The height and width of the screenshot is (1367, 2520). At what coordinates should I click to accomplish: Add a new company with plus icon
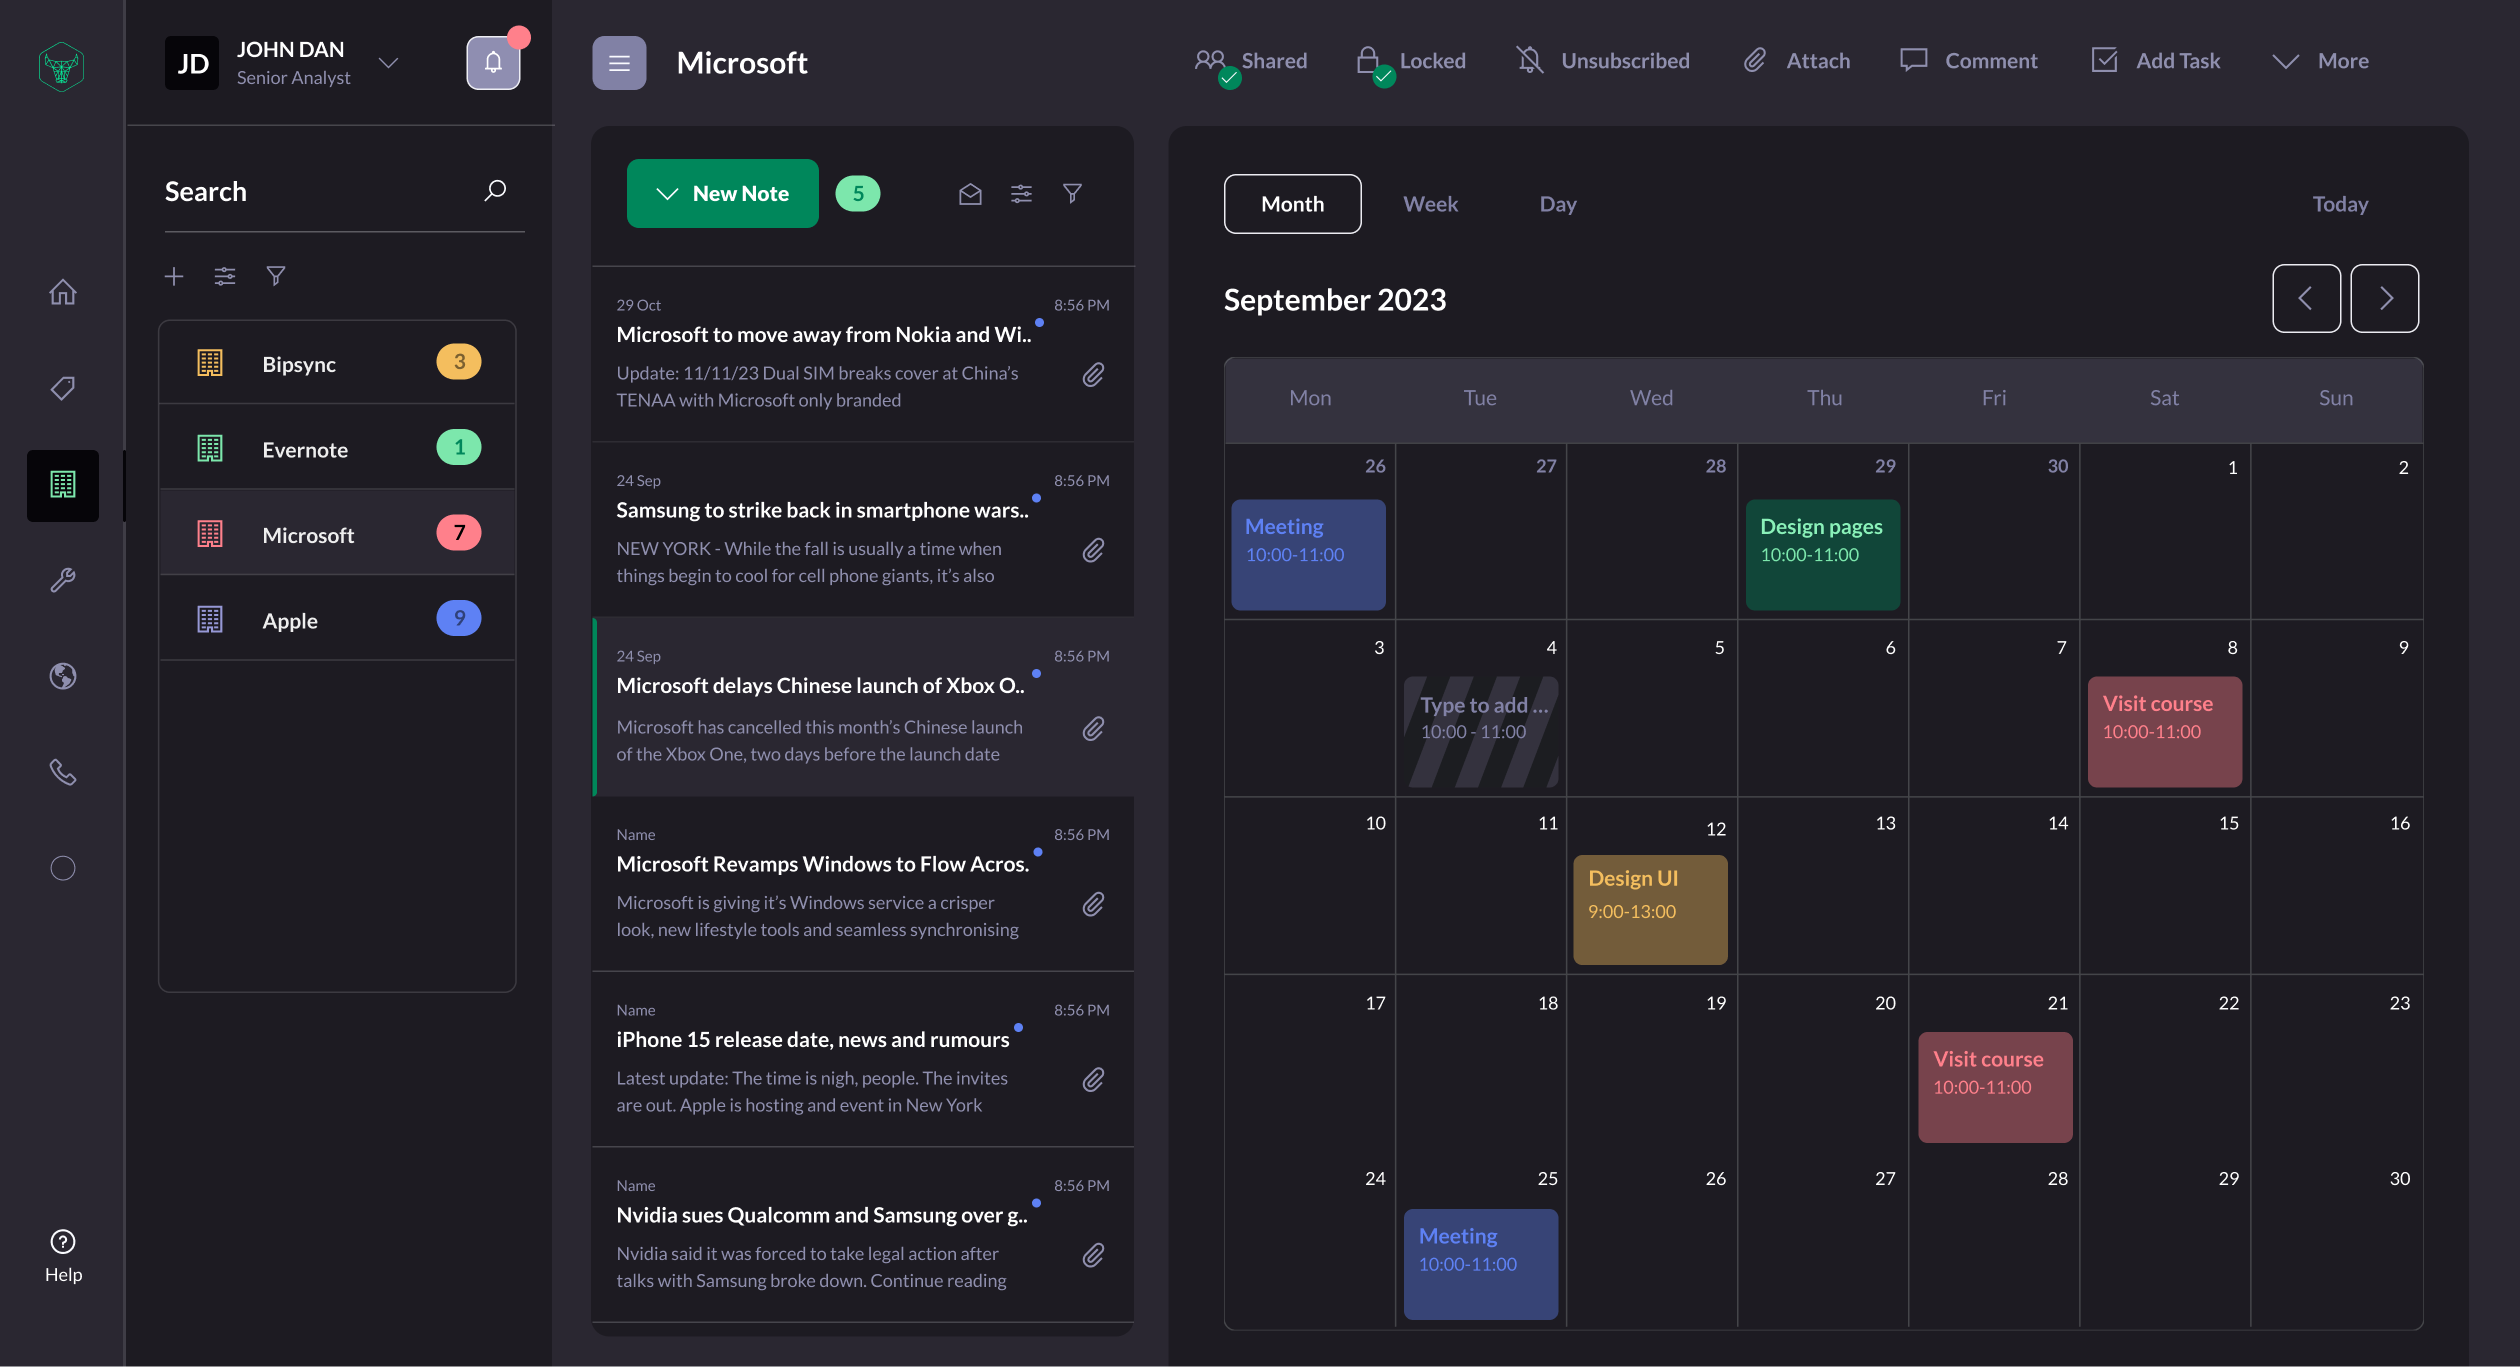pos(174,276)
